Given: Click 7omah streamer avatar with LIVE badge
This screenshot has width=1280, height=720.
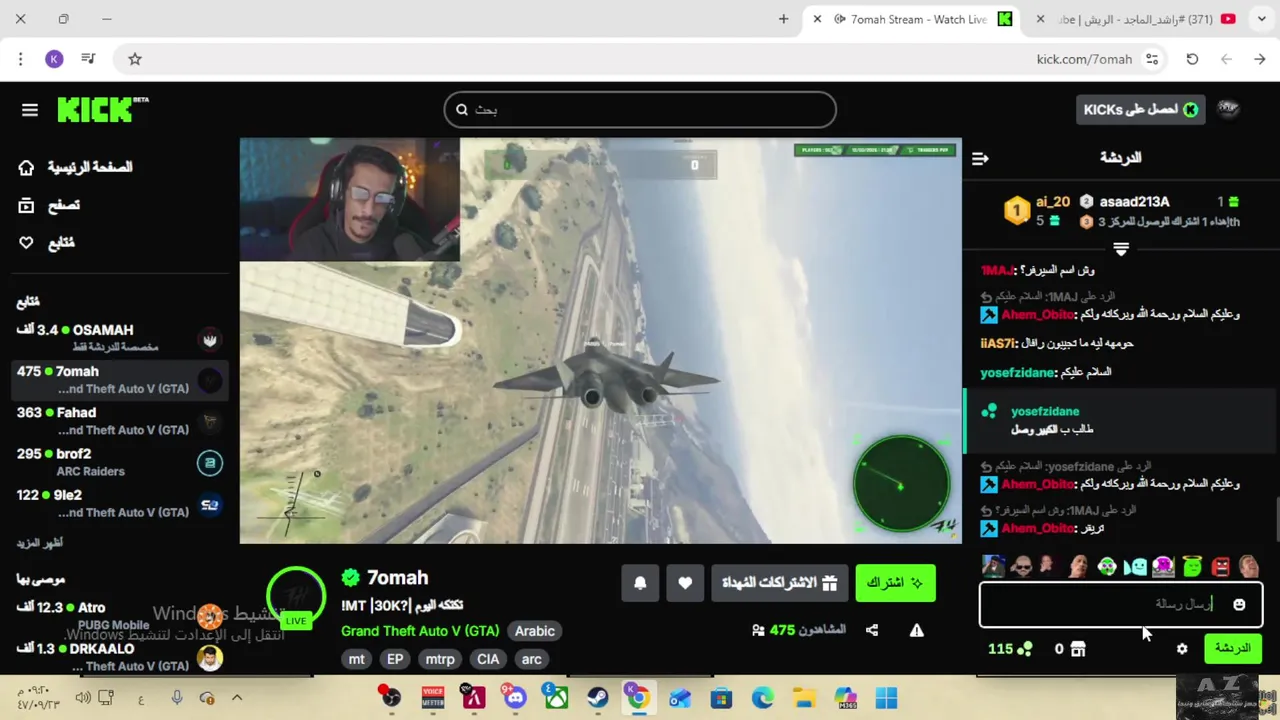Looking at the screenshot, I should [295, 597].
